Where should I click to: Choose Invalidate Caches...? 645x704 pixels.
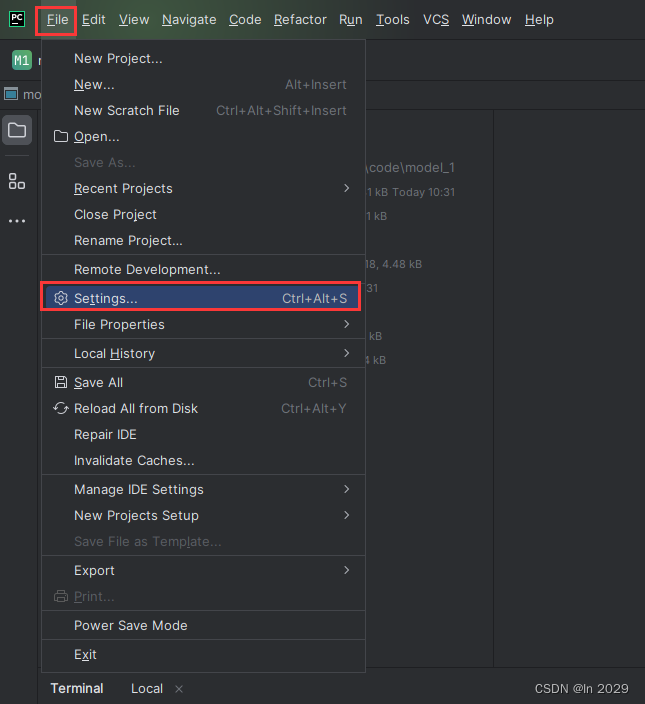pyautogui.click(x=203, y=461)
